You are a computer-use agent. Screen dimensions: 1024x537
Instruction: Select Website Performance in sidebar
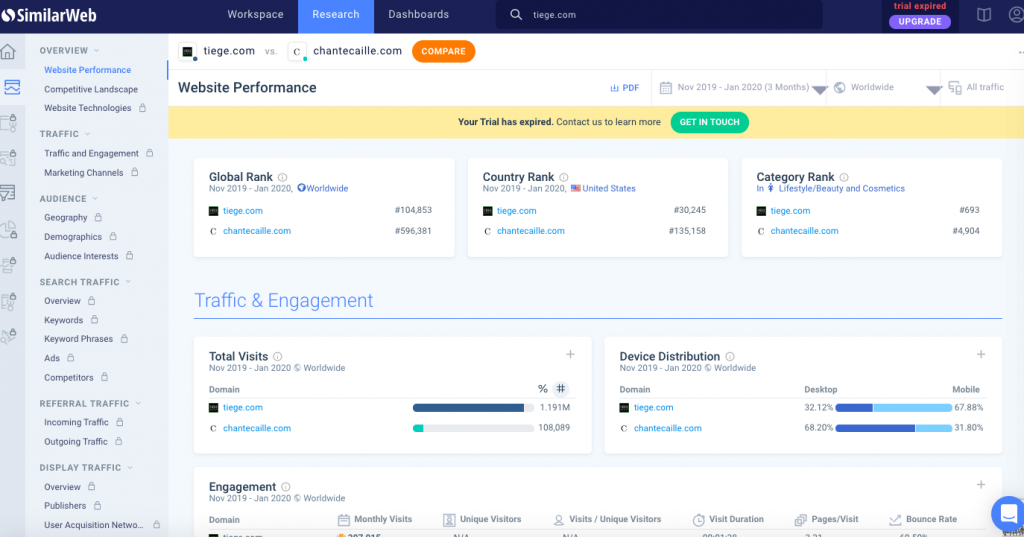pos(88,70)
